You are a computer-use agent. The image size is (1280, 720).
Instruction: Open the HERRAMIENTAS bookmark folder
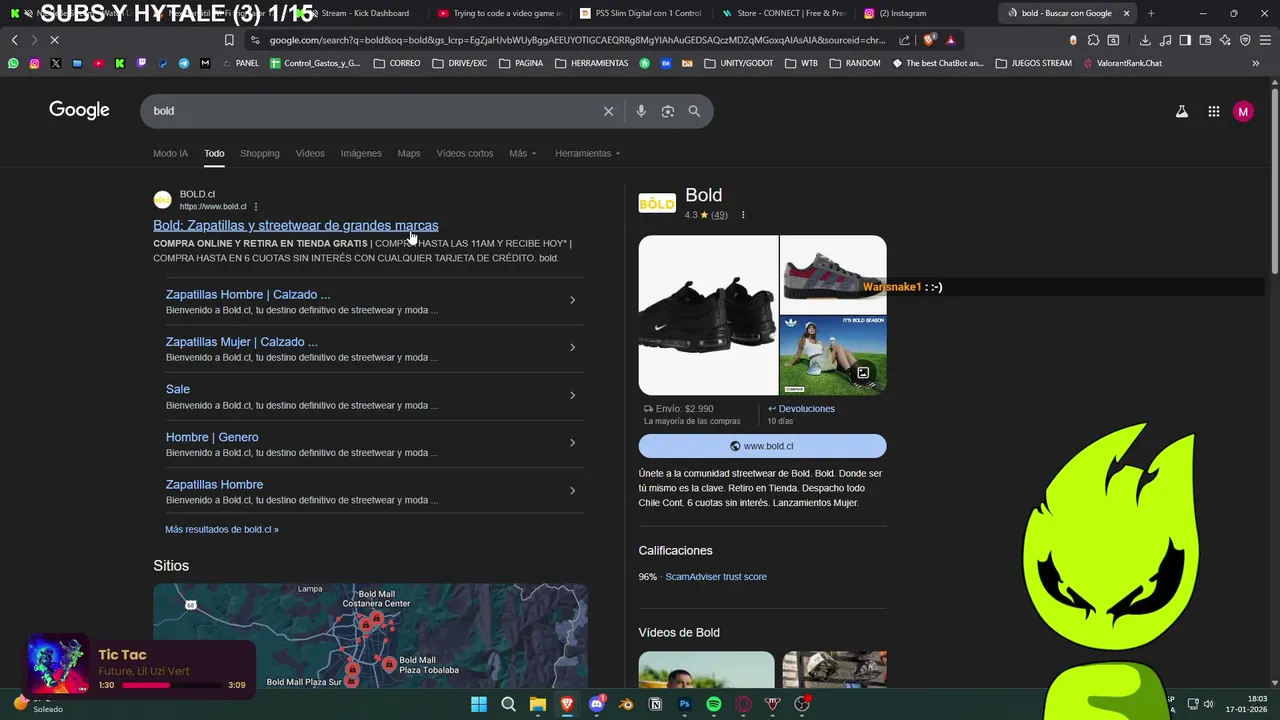point(591,63)
